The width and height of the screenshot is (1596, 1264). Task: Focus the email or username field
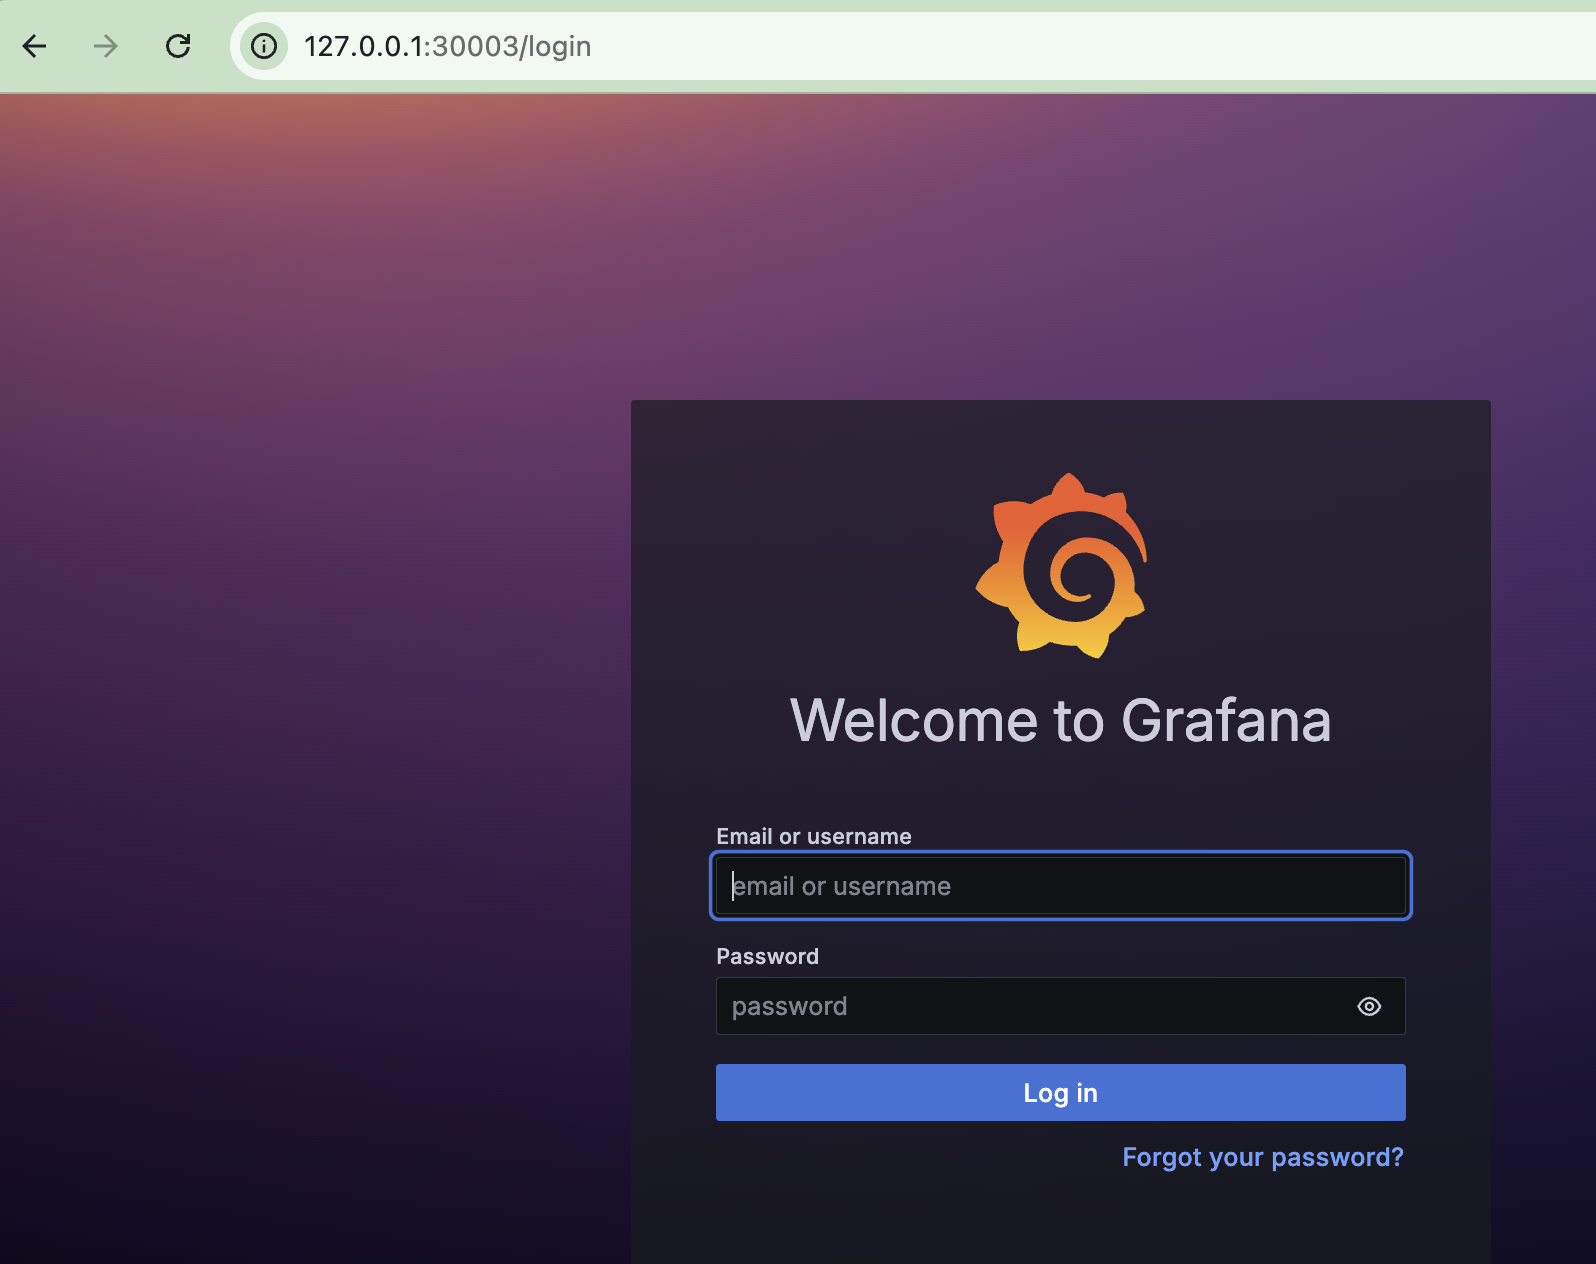pos(1061,886)
